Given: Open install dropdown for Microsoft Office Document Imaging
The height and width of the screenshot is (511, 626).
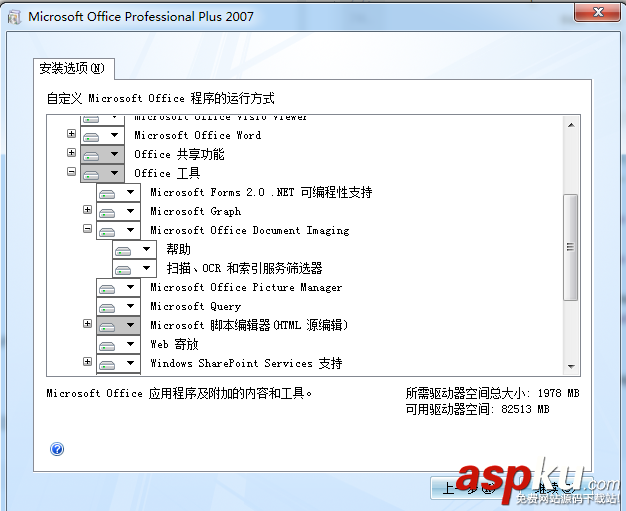Looking at the screenshot, I should coord(118,230).
